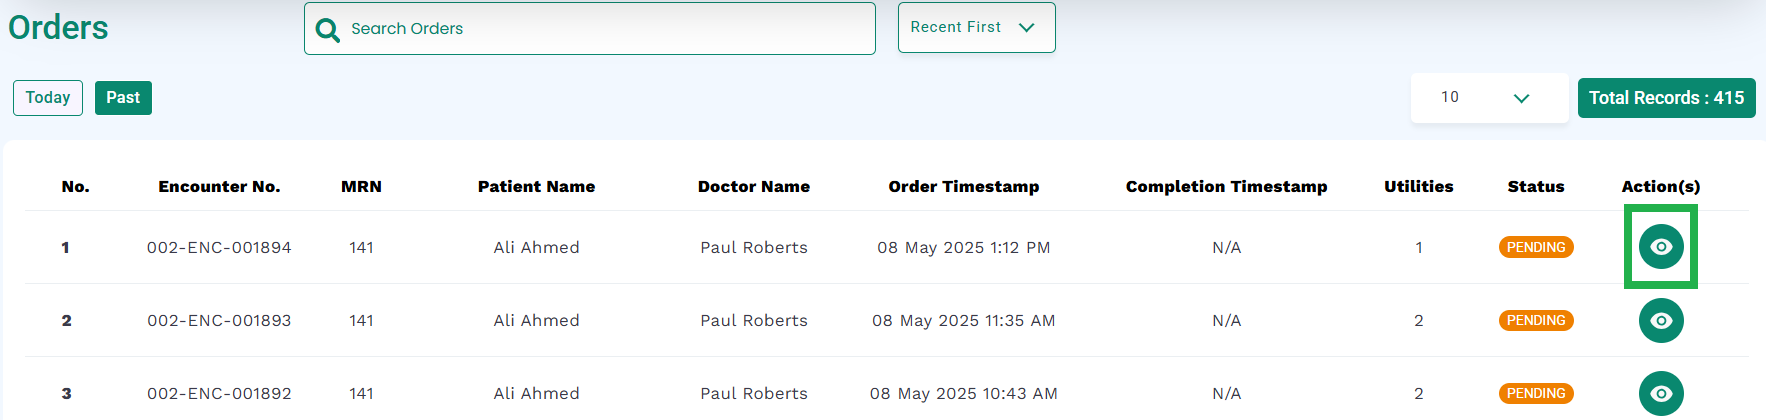This screenshot has height=420, width=1766.
Task: Click the search magnifier icon
Action: [327, 30]
